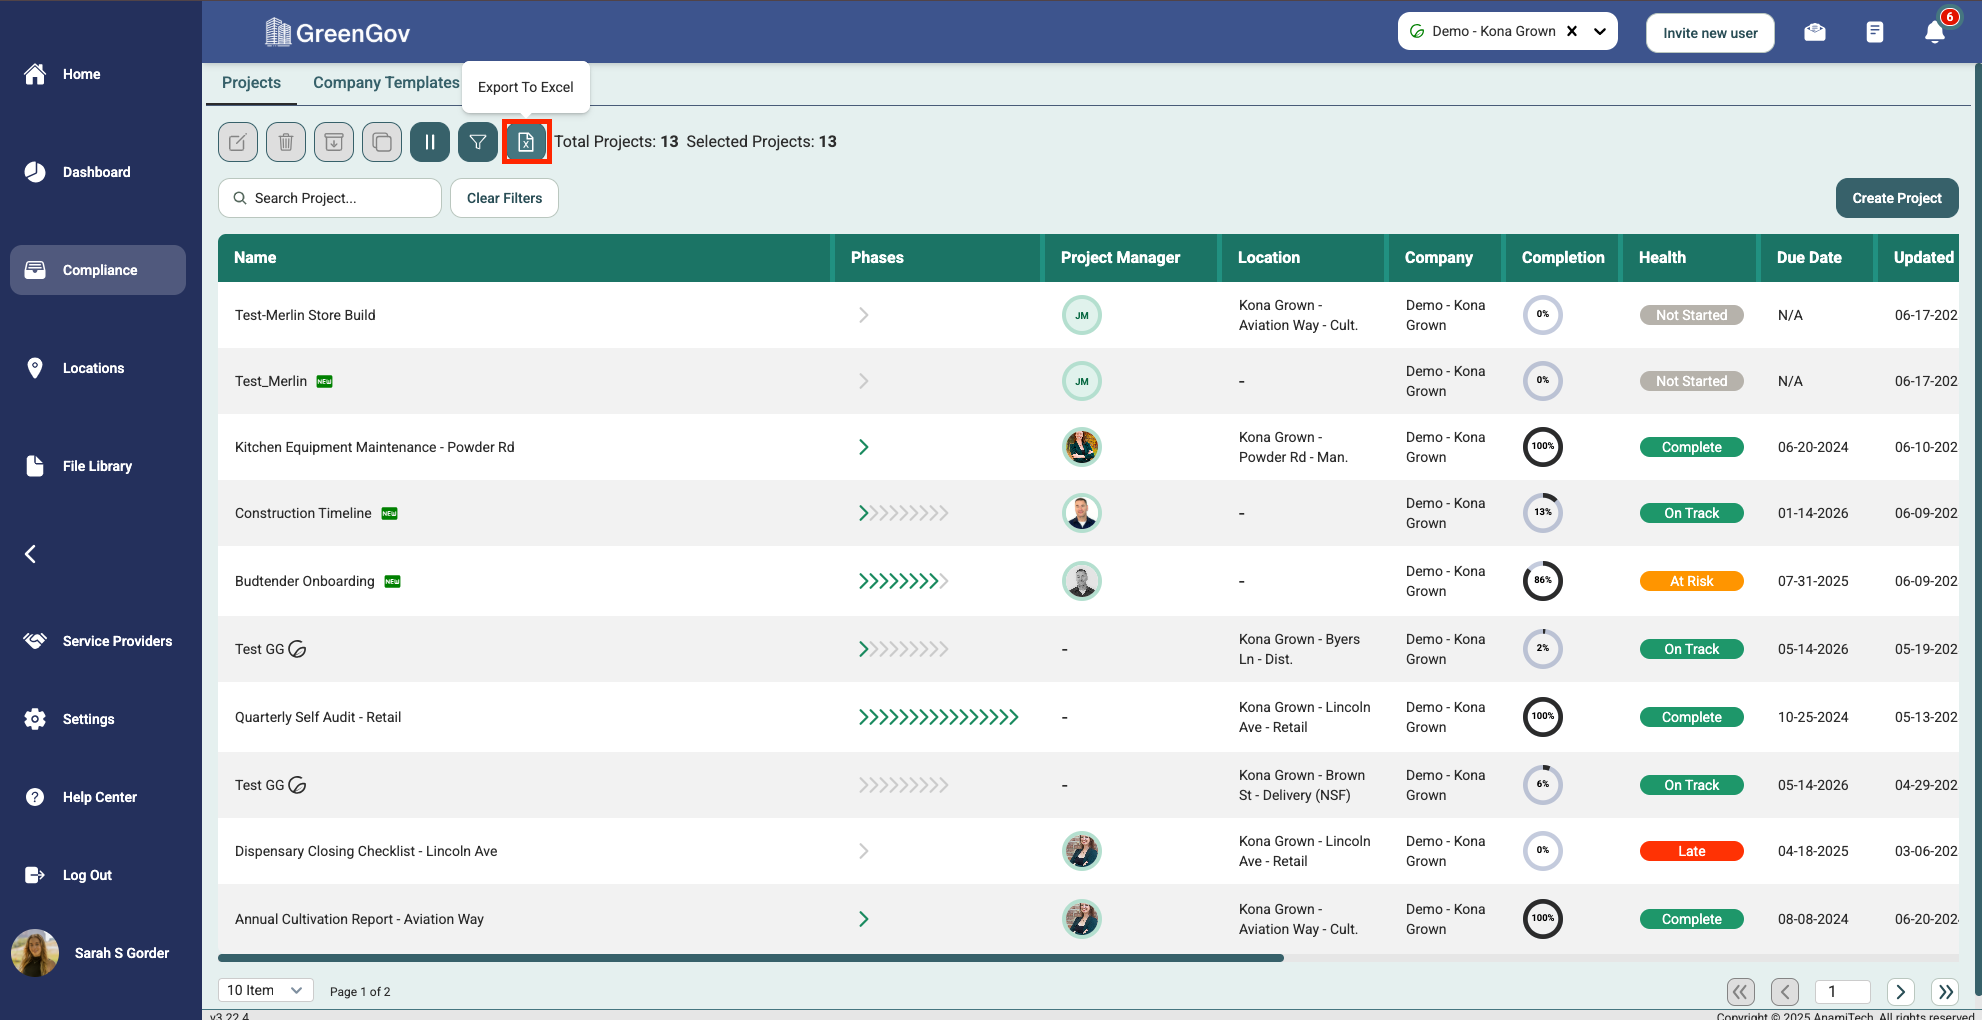Open the mail inbox icon in header
This screenshot has width=1982, height=1020.
coord(1815,32)
